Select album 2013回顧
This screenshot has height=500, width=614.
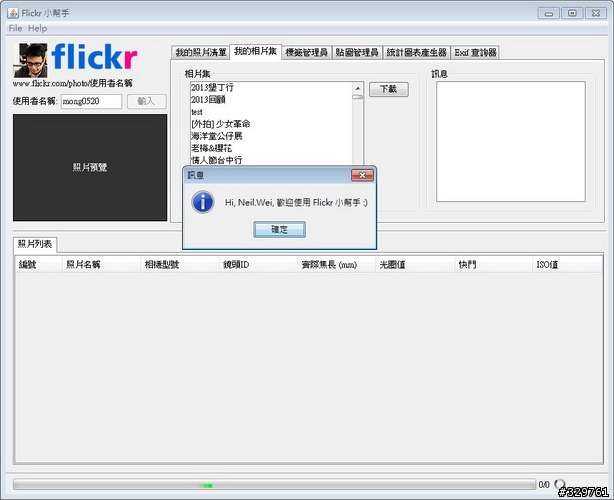pyautogui.click(x=271, y=99)
